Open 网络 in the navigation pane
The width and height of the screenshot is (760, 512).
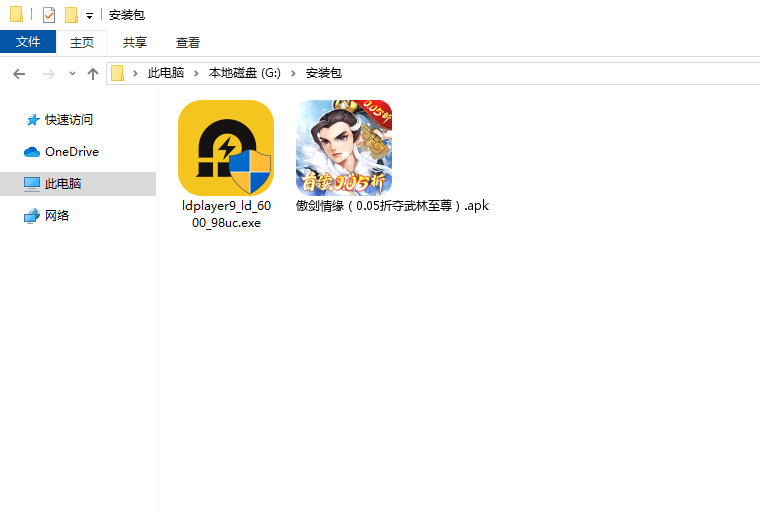click(57, 215)
